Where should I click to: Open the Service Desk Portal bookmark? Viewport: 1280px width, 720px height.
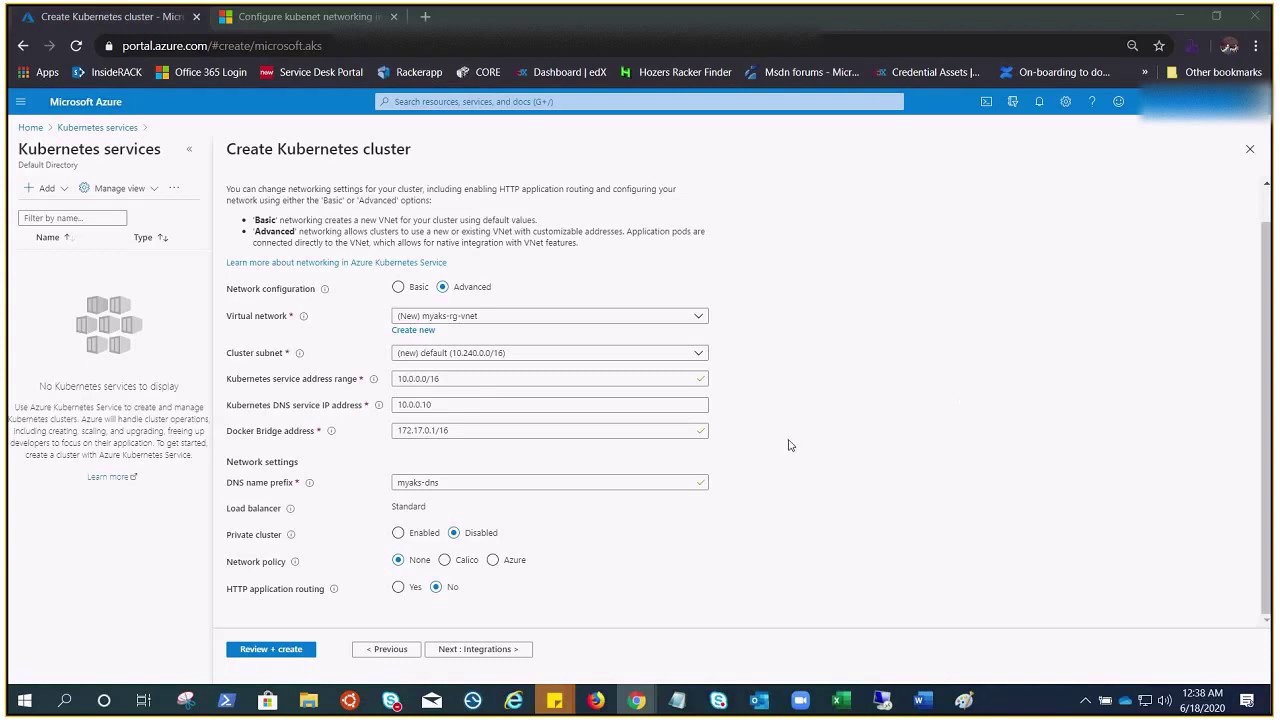(x=311, y=72)
